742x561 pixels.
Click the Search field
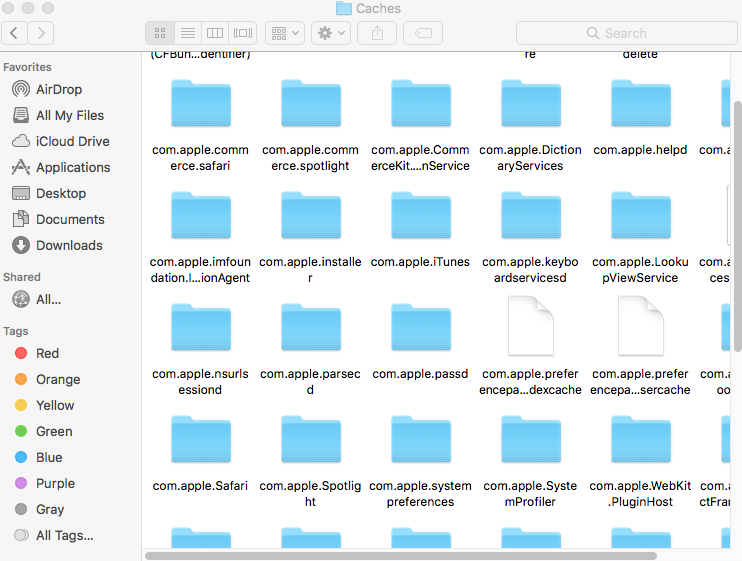pos(627,33)
